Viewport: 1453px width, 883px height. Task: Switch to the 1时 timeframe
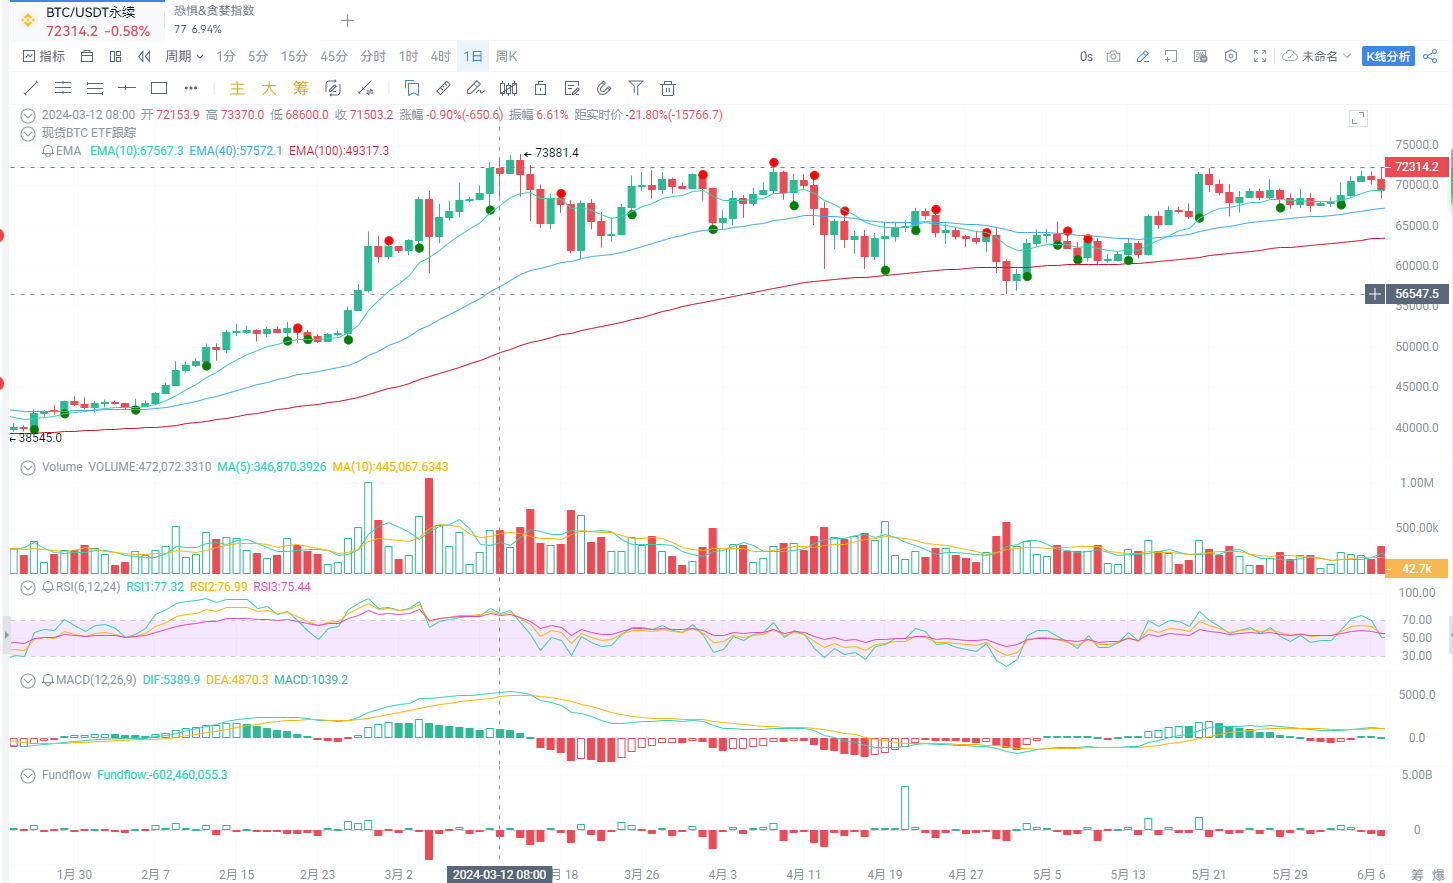click(x=408, y=57)
